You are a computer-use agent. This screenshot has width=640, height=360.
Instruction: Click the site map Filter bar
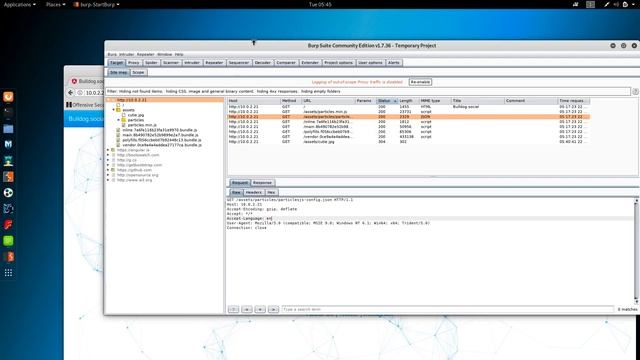(x=367, y=91)
